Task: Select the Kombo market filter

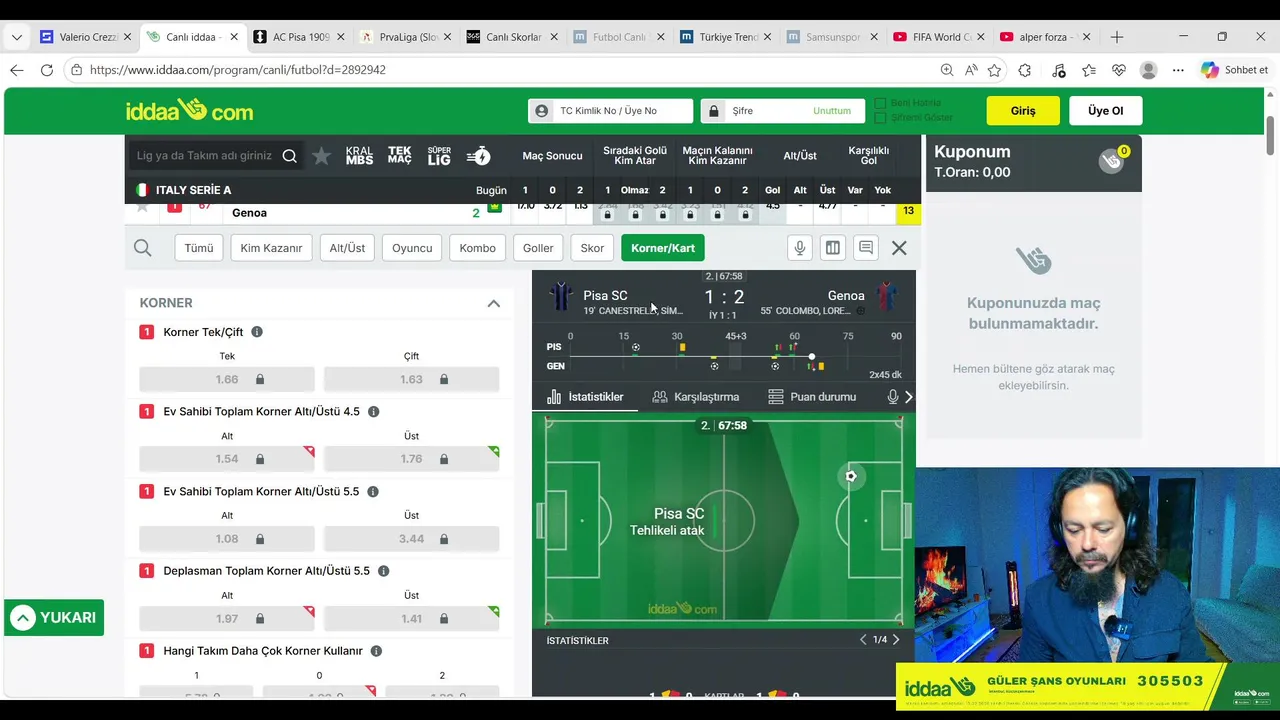Action: [x=477, y=248]
